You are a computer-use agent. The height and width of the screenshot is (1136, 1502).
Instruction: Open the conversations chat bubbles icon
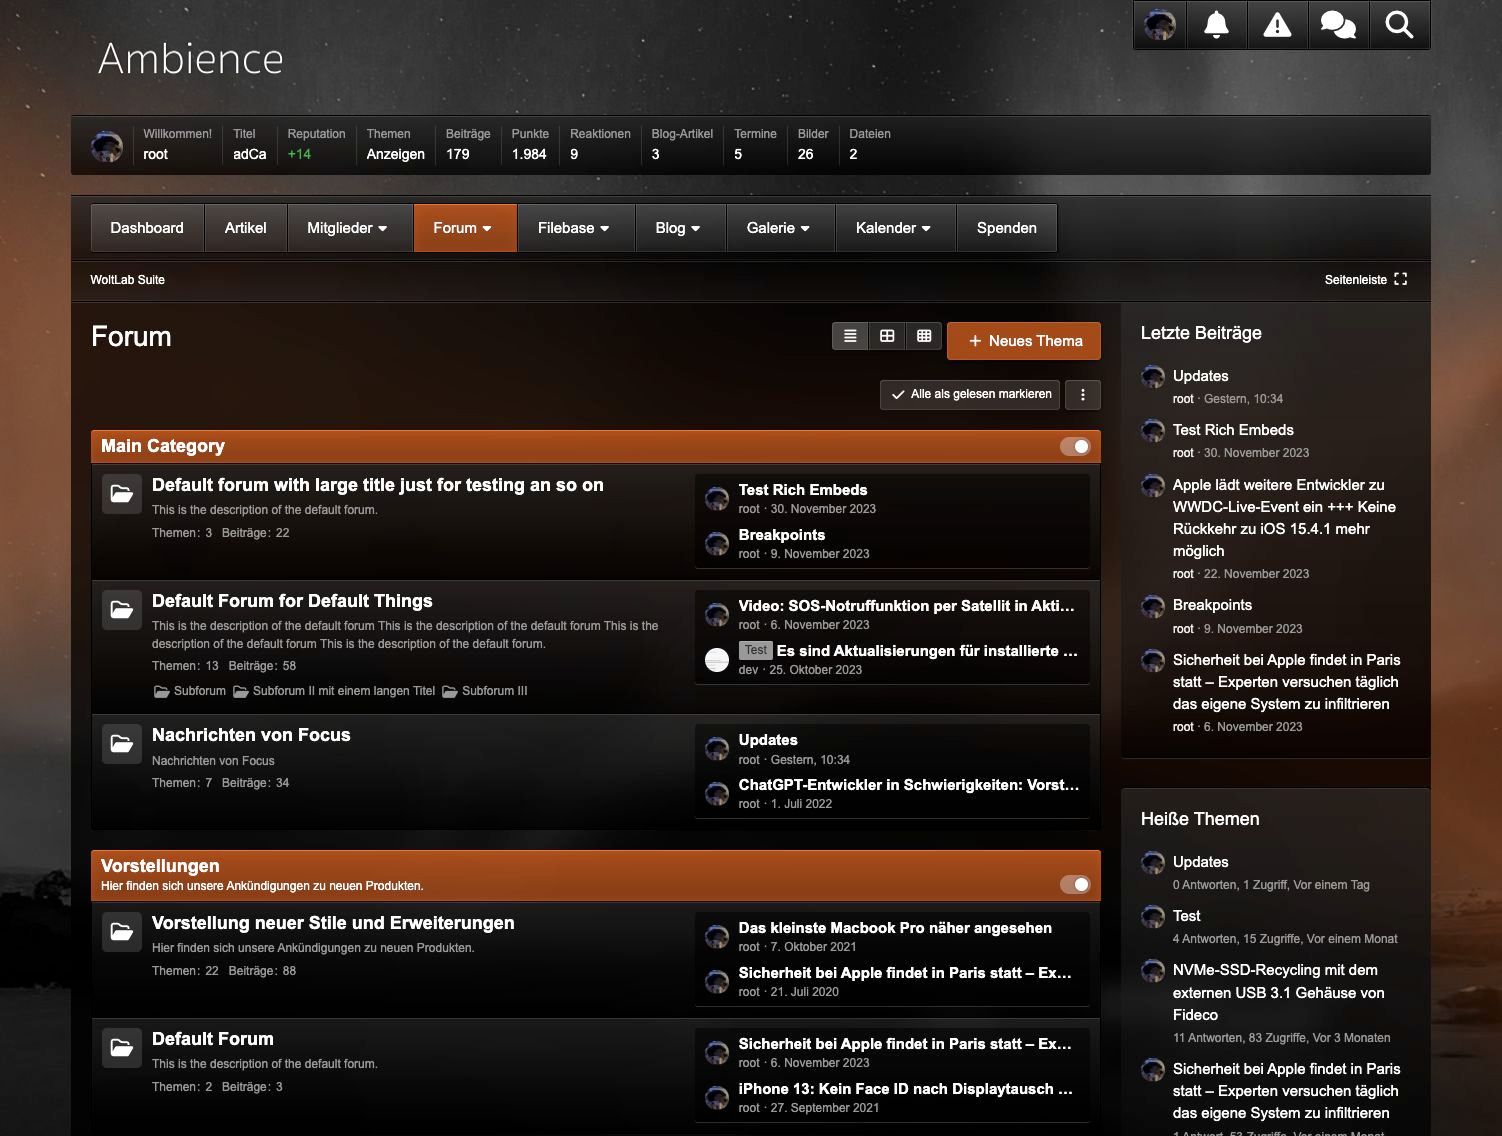1338,25
